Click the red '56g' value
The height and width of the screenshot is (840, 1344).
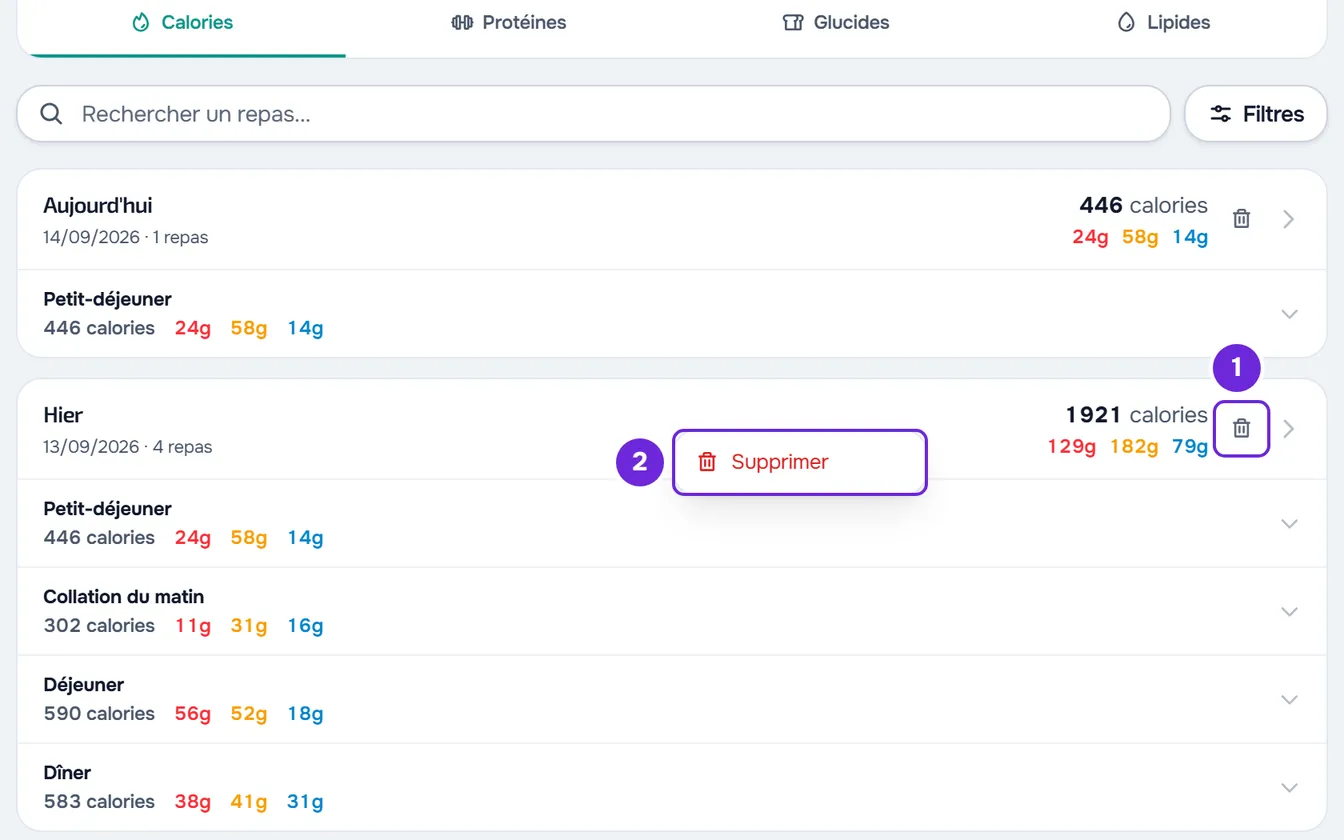193,714
